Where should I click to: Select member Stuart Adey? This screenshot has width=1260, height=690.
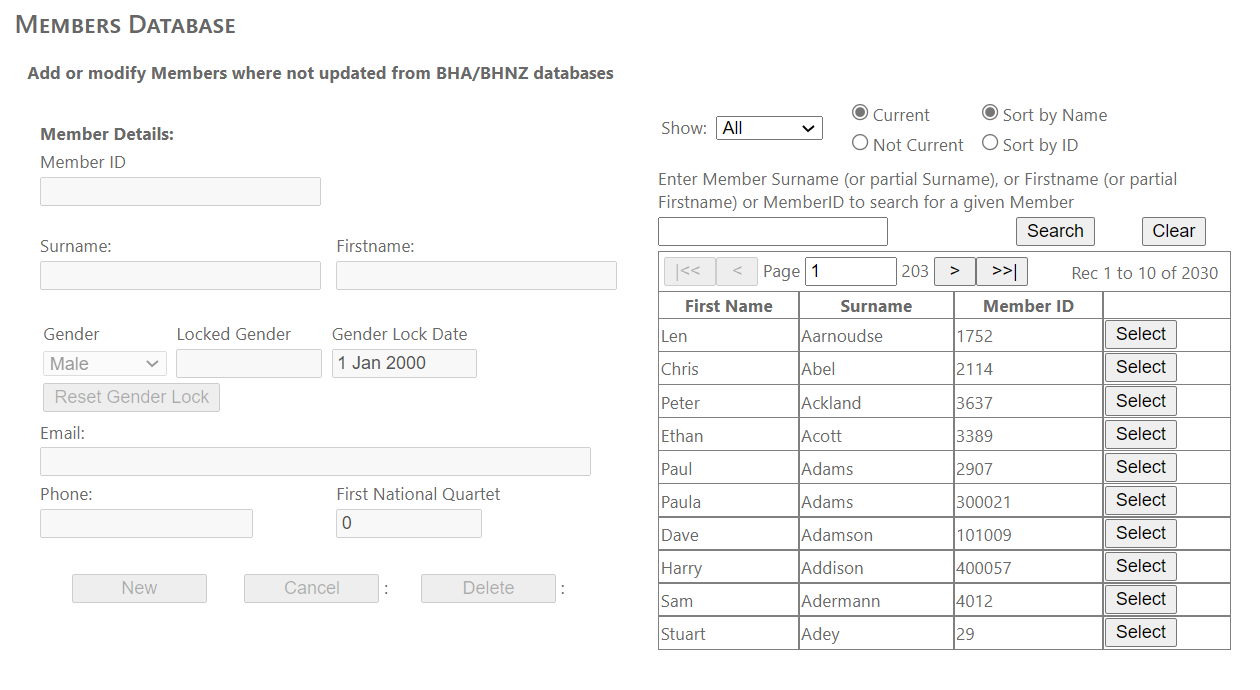coord(1140,632)
